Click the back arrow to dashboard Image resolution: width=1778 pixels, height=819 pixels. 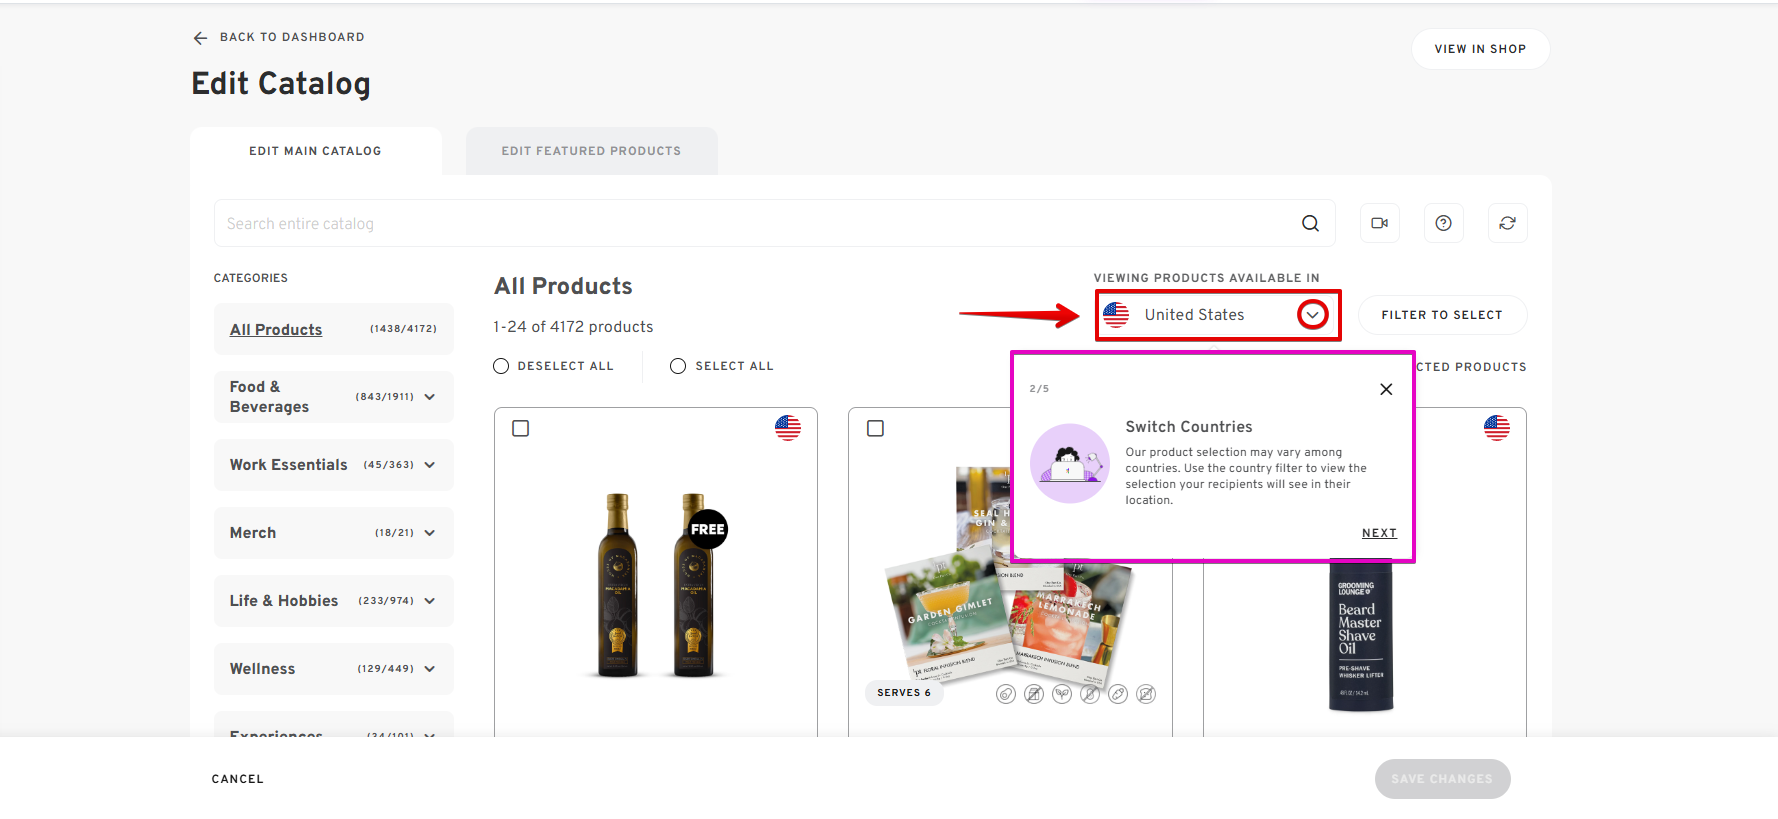[x=200, y=38]
